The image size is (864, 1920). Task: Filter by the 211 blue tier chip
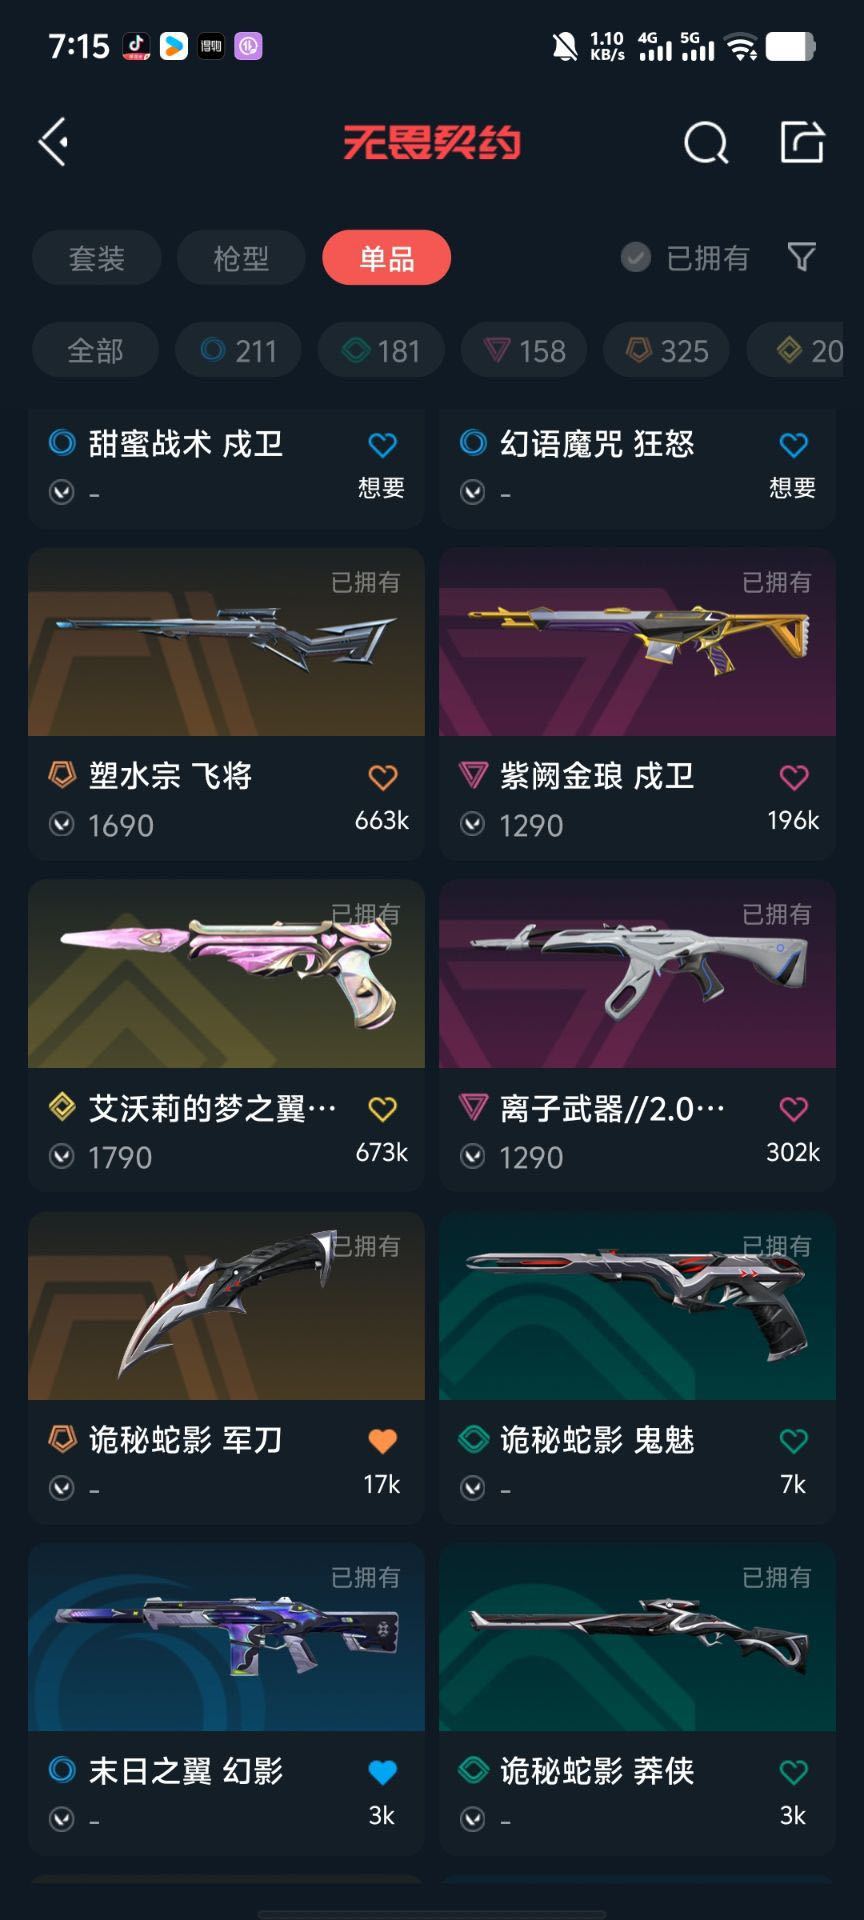[238, 350]
